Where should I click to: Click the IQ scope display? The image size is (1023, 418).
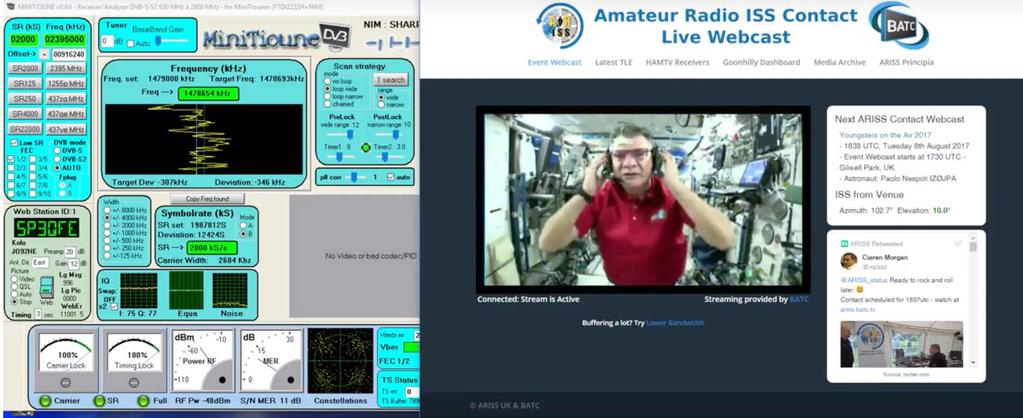coord(138,290)
